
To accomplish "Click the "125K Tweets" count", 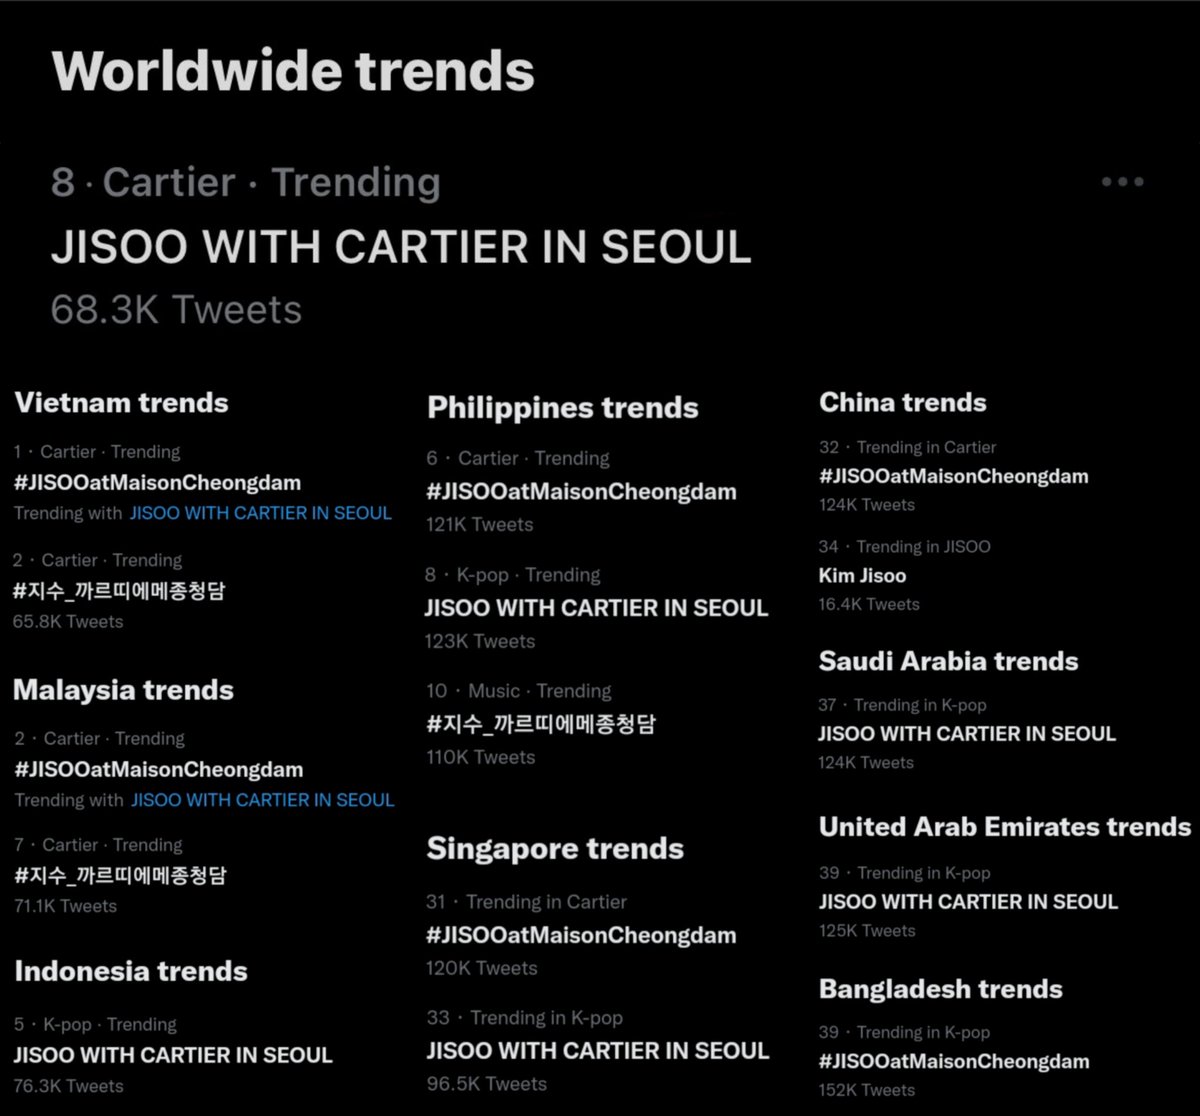I will pos(867,930).
